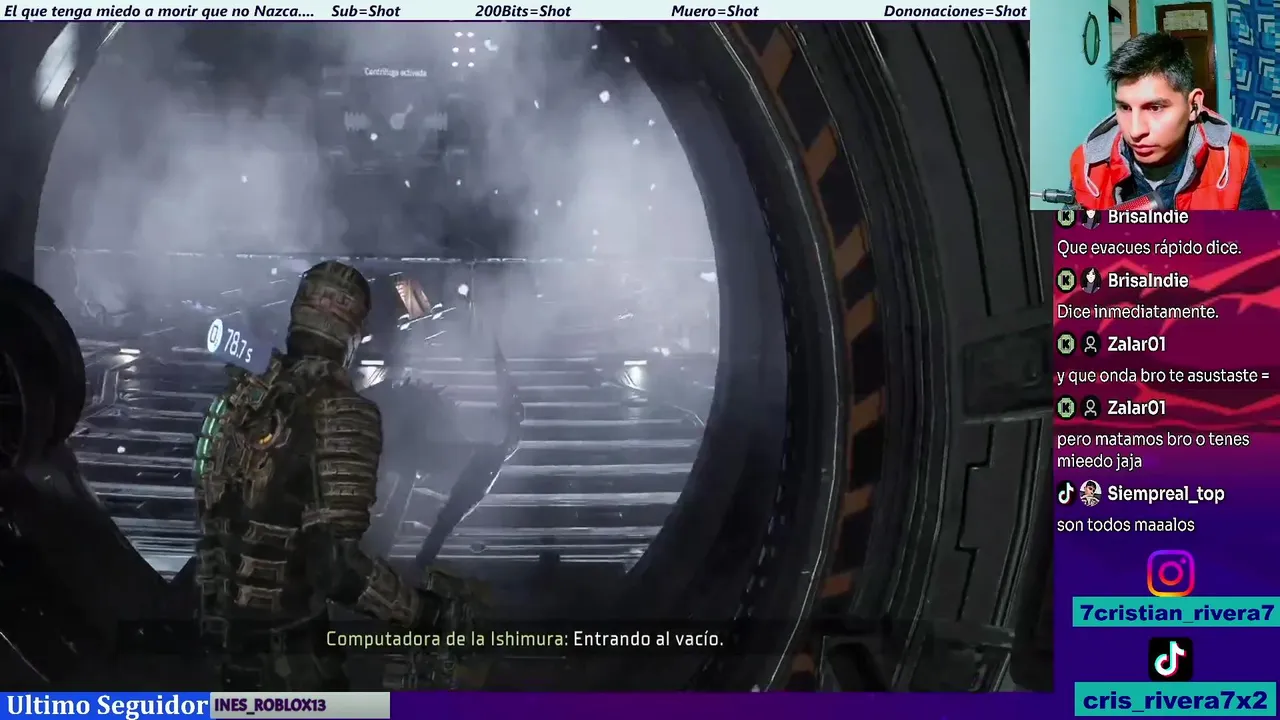This screenshot has width=1280, height=720.
Task: Click subtitle 'Entrando al vacío.'
Action: point(648,639)
